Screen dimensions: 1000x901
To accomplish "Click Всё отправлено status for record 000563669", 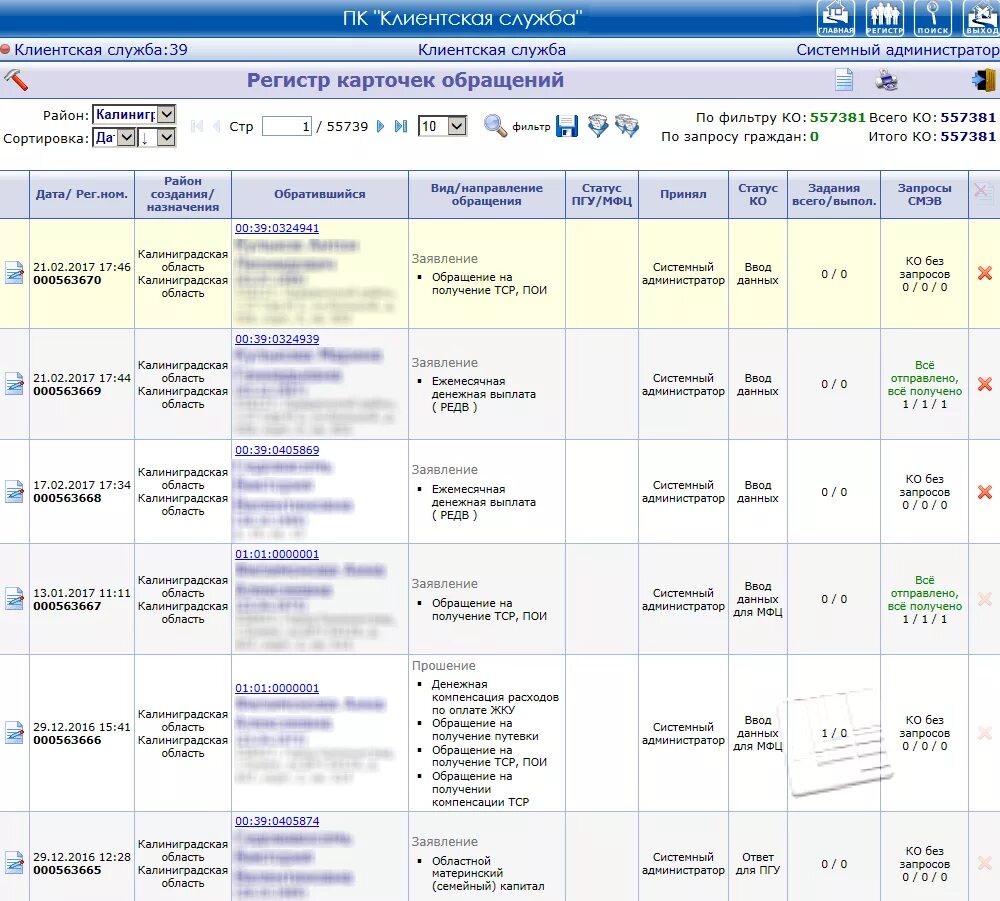I will pos(924,378).
